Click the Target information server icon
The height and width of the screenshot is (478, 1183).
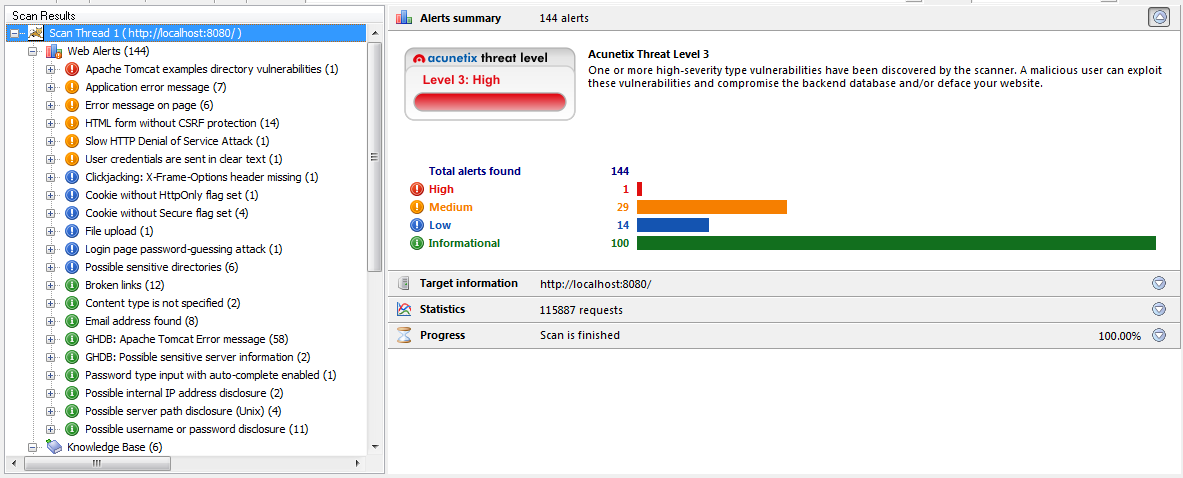coord(404,283)
